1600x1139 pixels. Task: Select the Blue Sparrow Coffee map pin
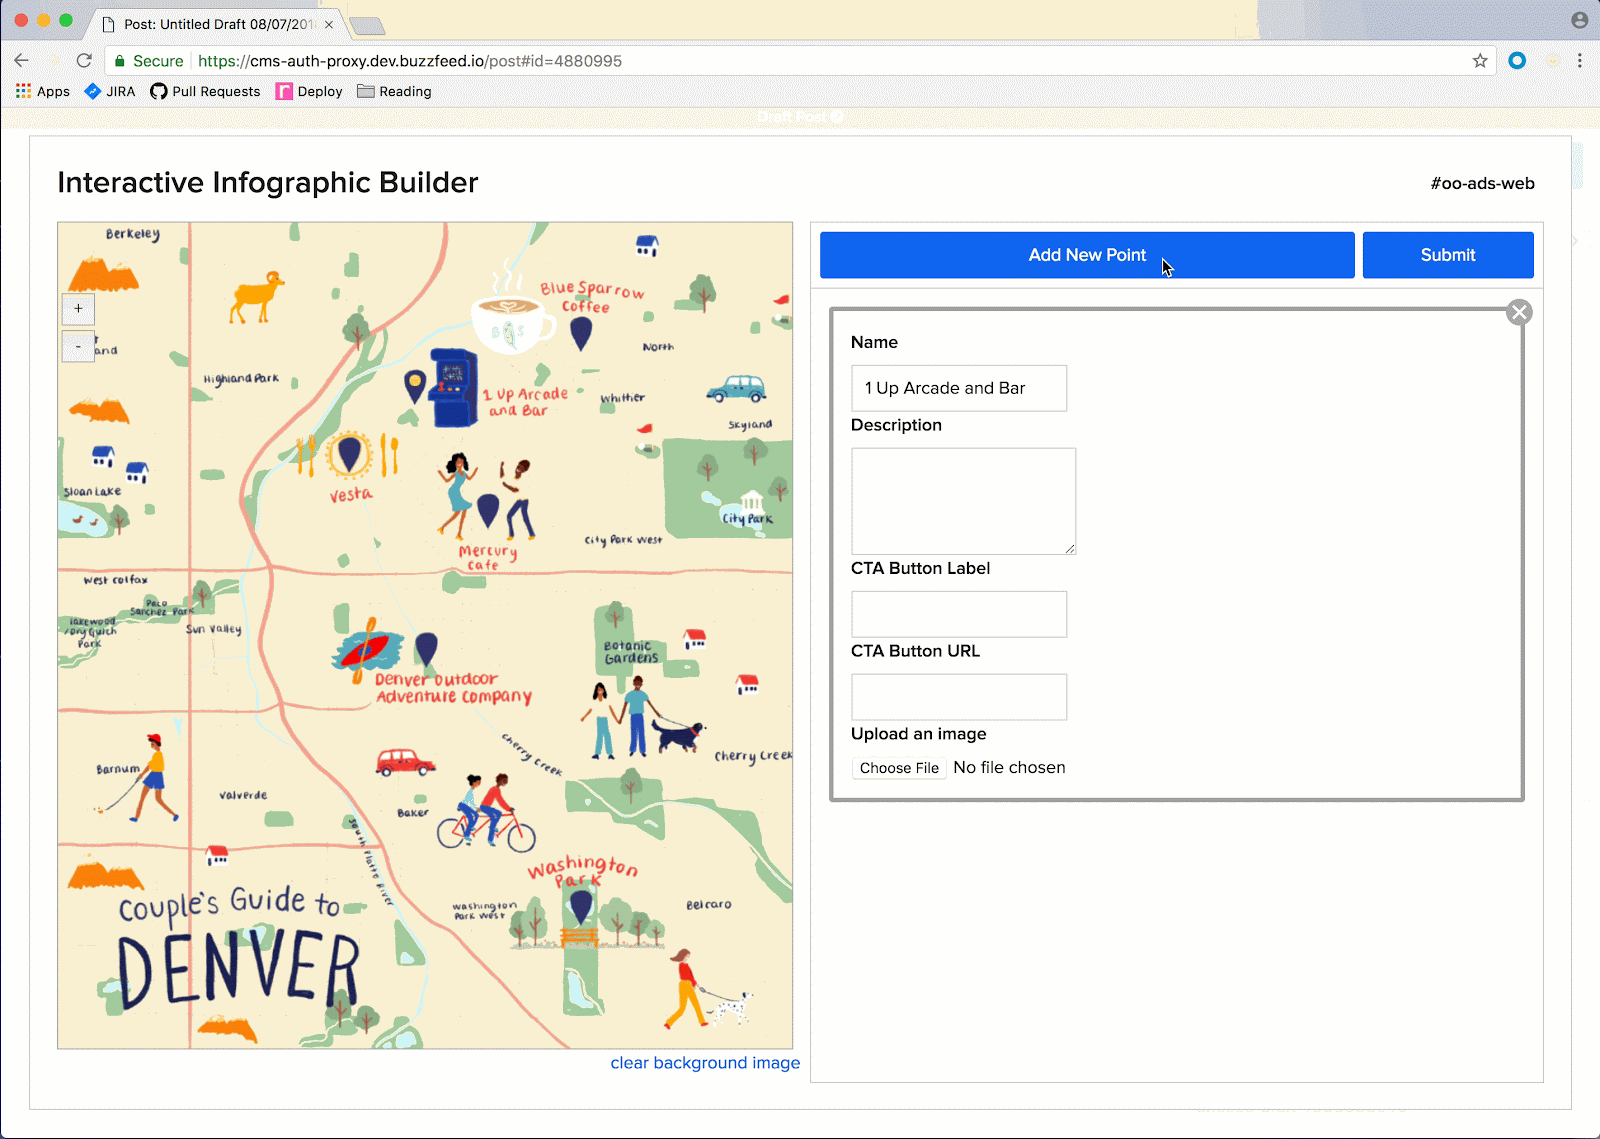[581, 331]
